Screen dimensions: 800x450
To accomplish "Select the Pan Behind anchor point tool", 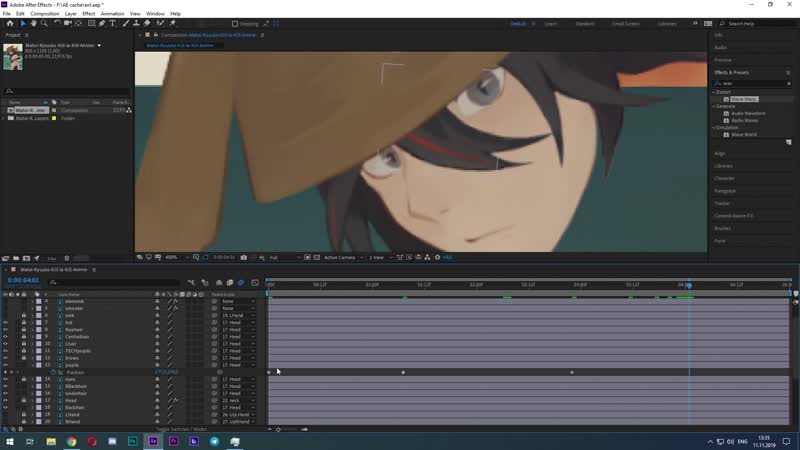I will coord(79,23).
